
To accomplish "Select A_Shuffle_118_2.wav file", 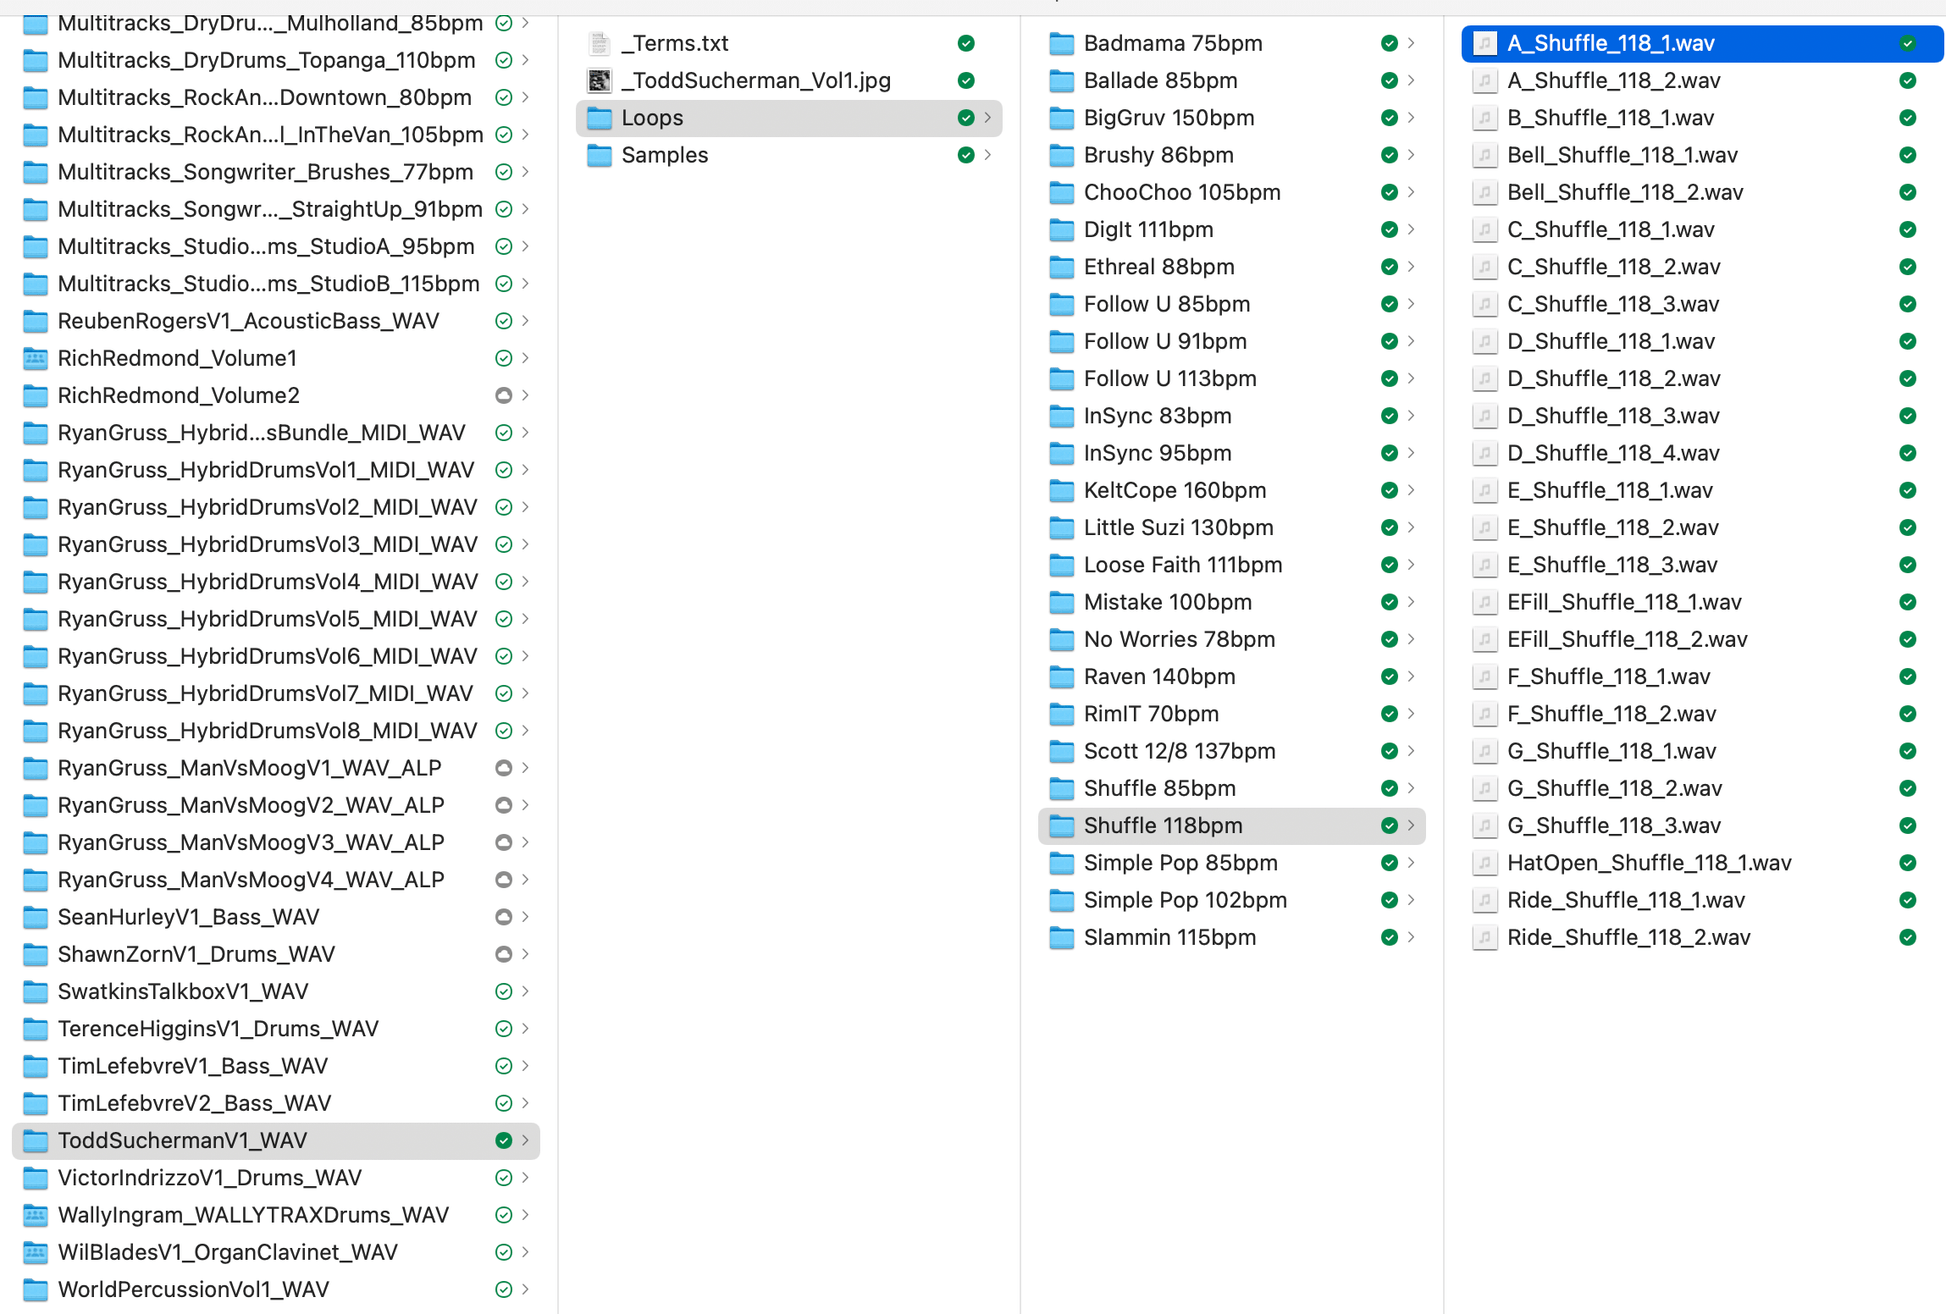I will click(x=1702, y=80).
